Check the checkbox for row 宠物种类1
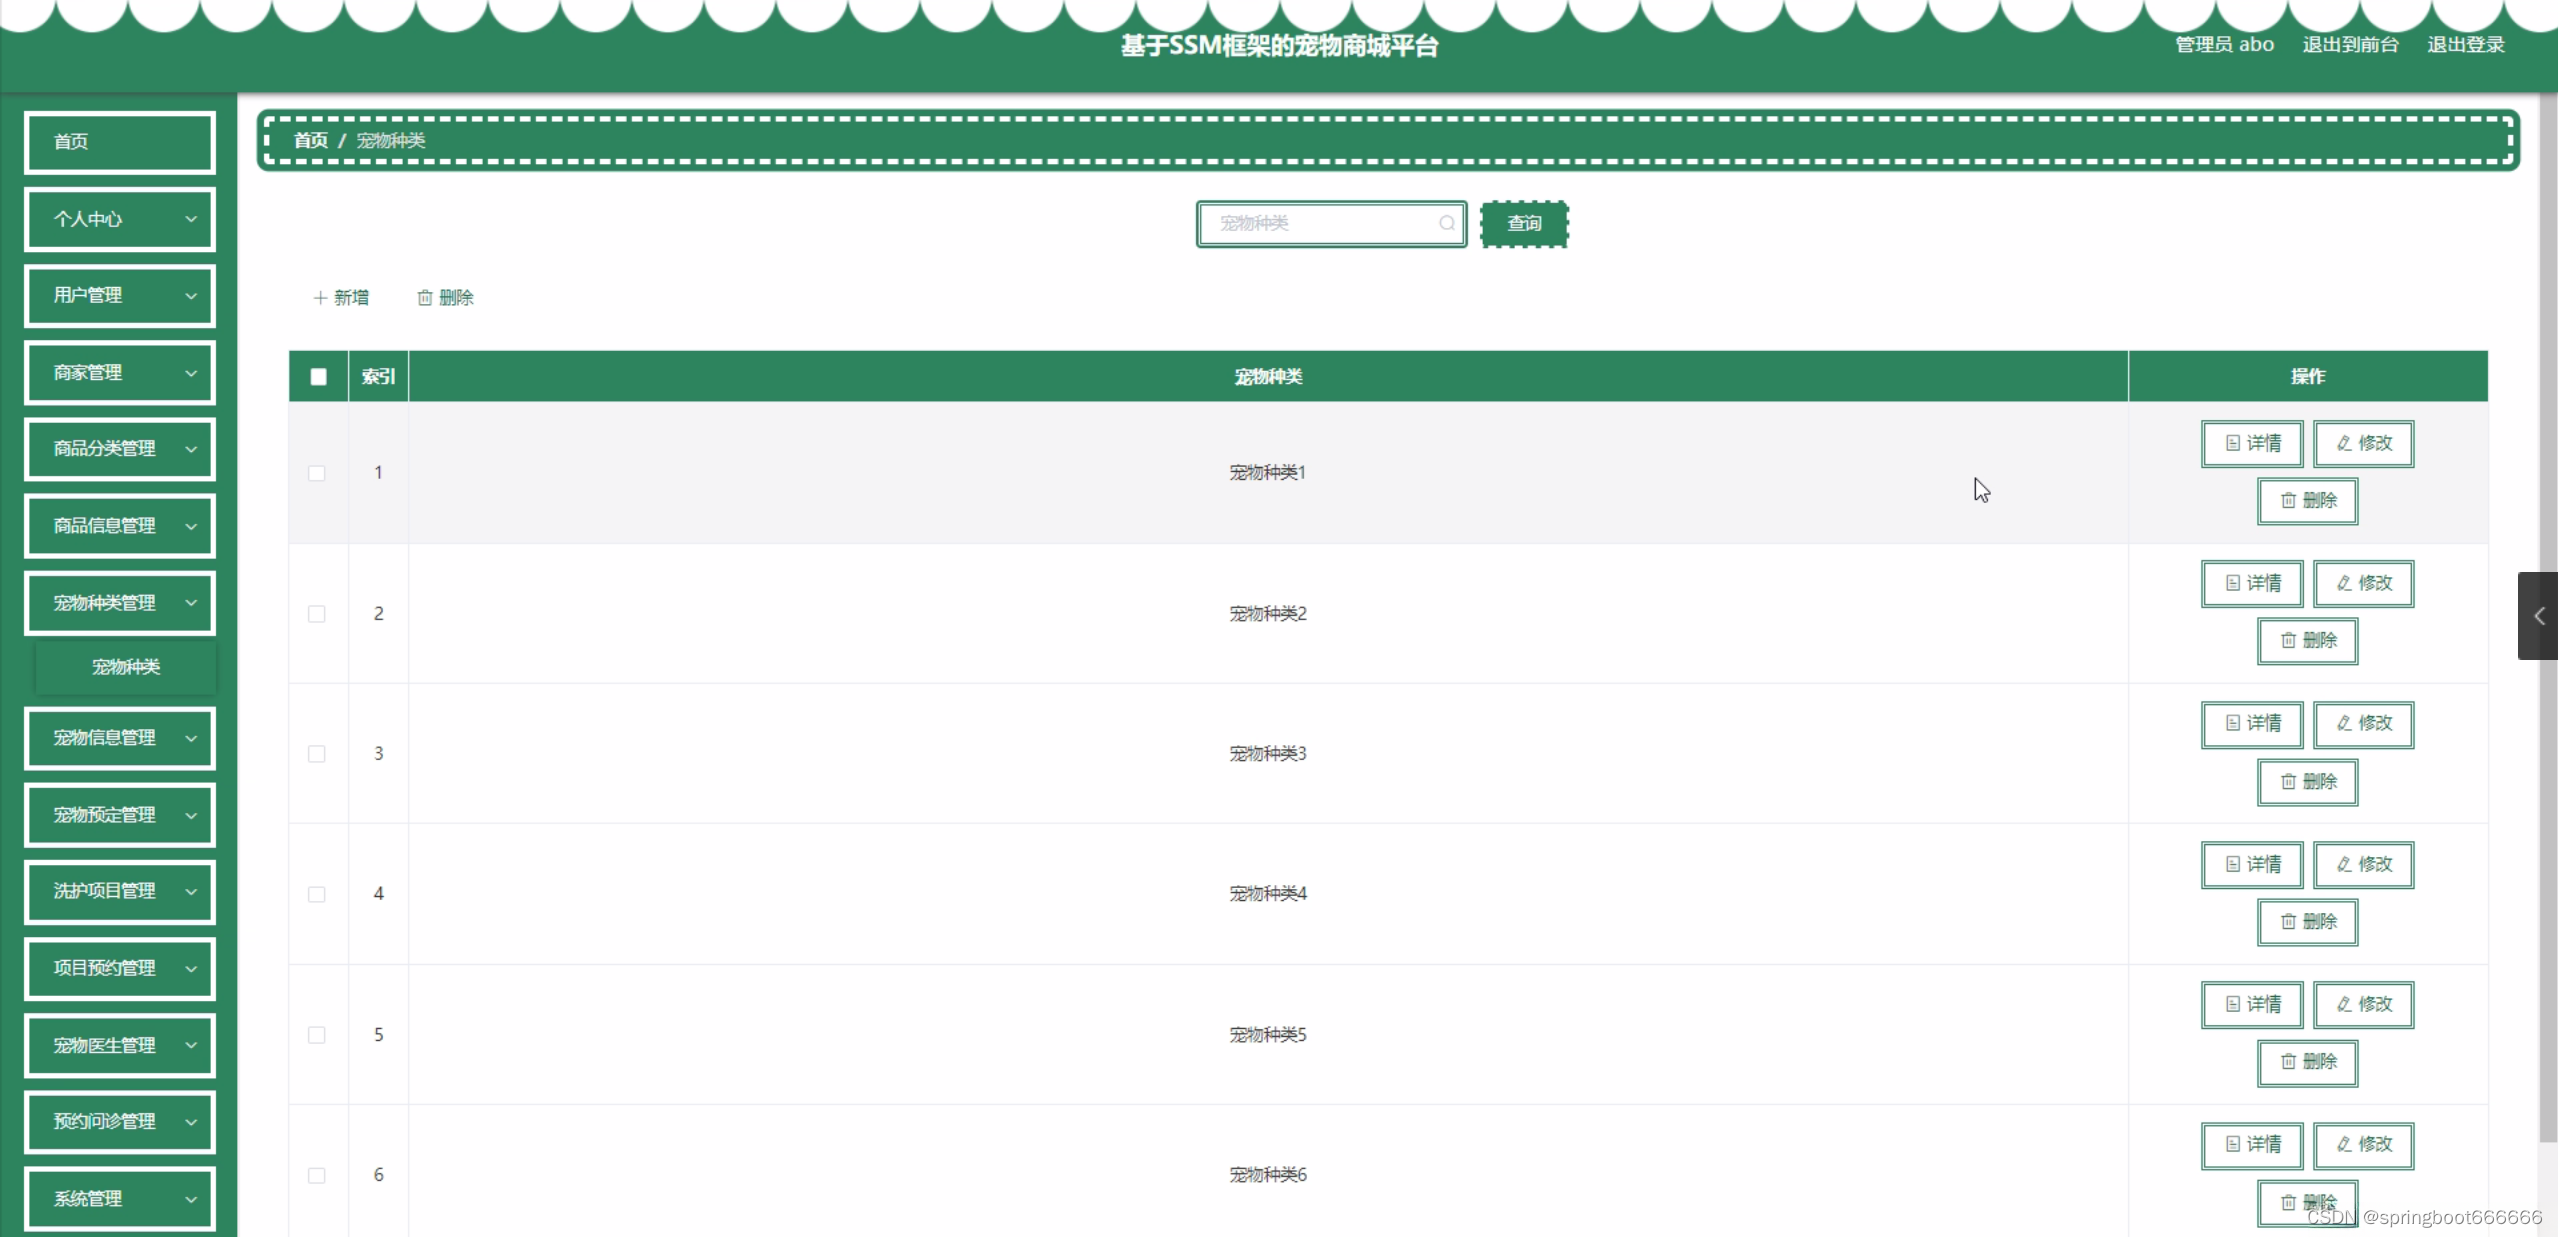Image resolution: width=2558 pixels, height=1237 pixels. pos(317,473)
